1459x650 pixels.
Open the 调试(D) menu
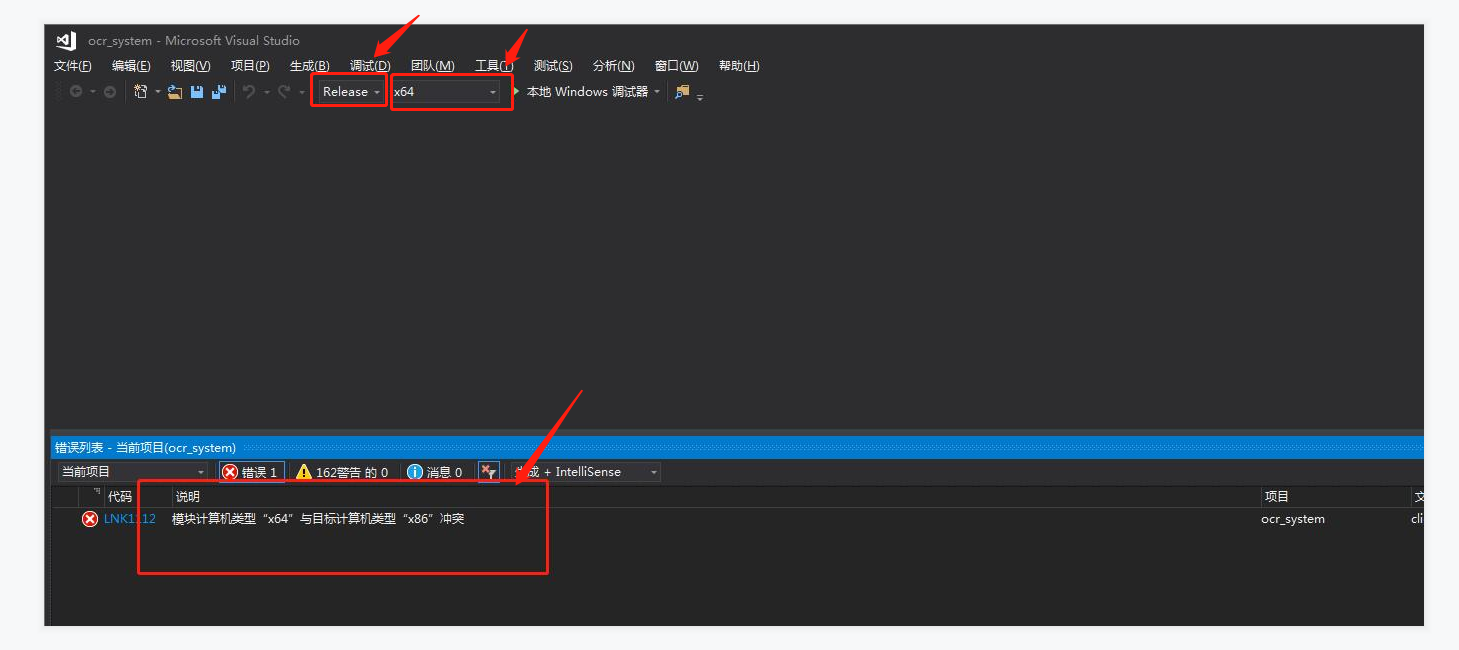[370, 66]
